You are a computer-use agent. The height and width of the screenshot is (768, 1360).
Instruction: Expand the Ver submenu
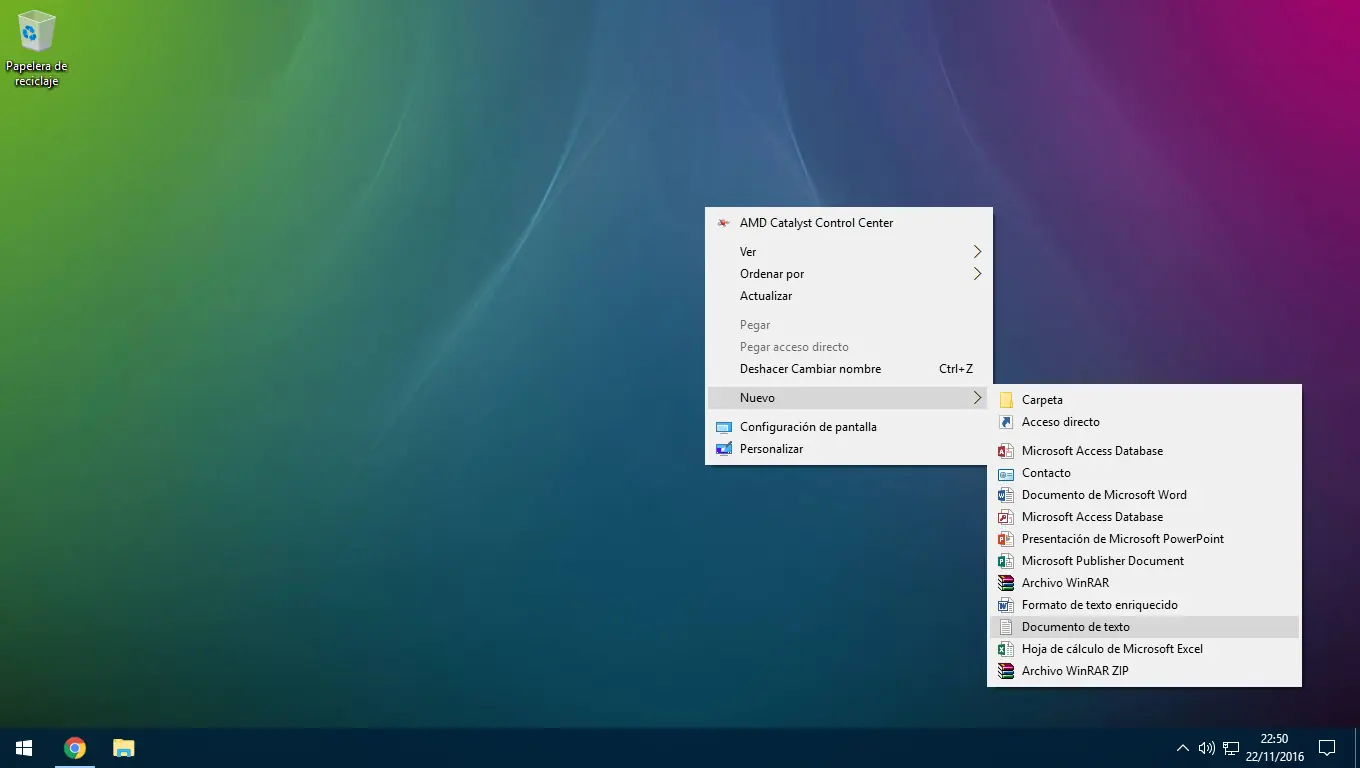(849, 252)
